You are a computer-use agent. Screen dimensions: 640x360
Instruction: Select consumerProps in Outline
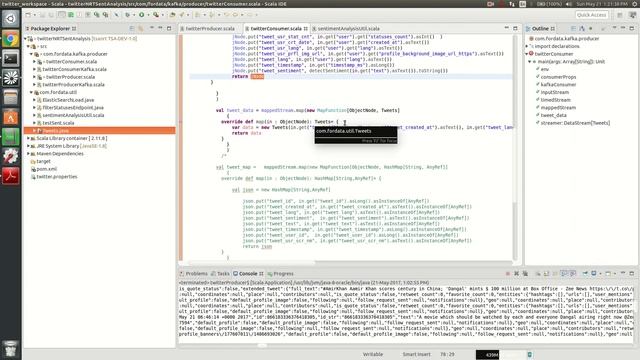click(558, 77)
